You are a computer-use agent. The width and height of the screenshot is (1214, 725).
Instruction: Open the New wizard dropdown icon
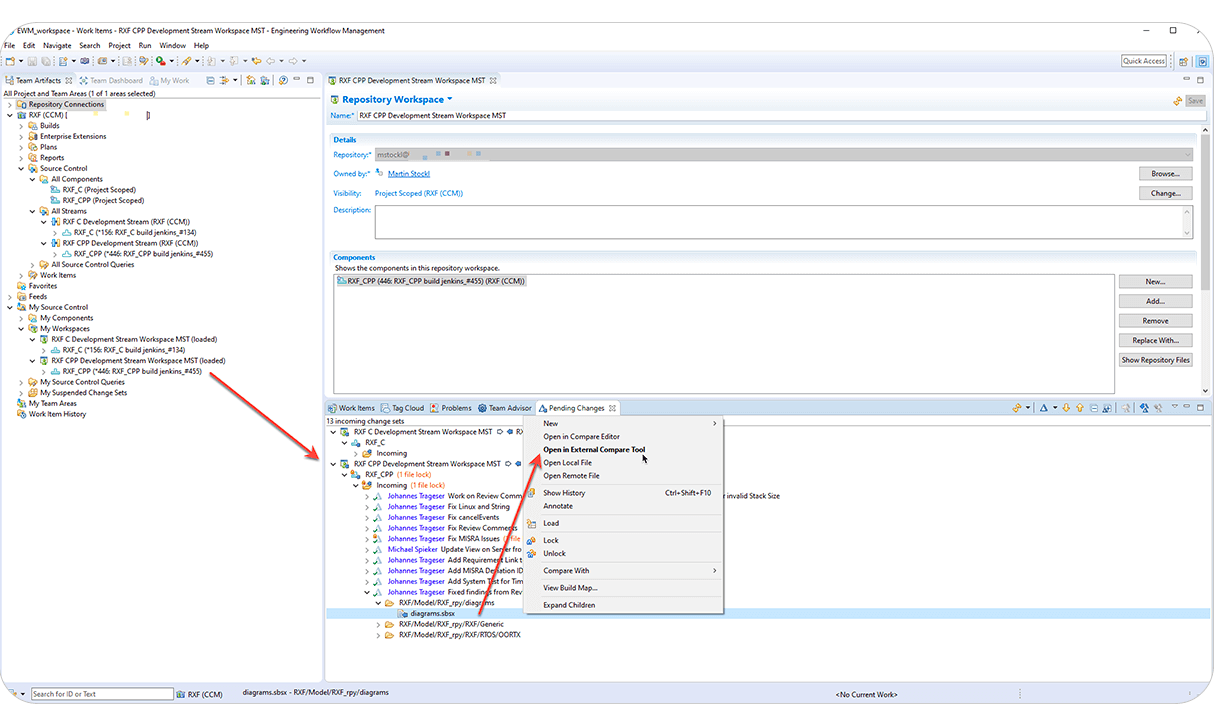click(x=20, y=61)
